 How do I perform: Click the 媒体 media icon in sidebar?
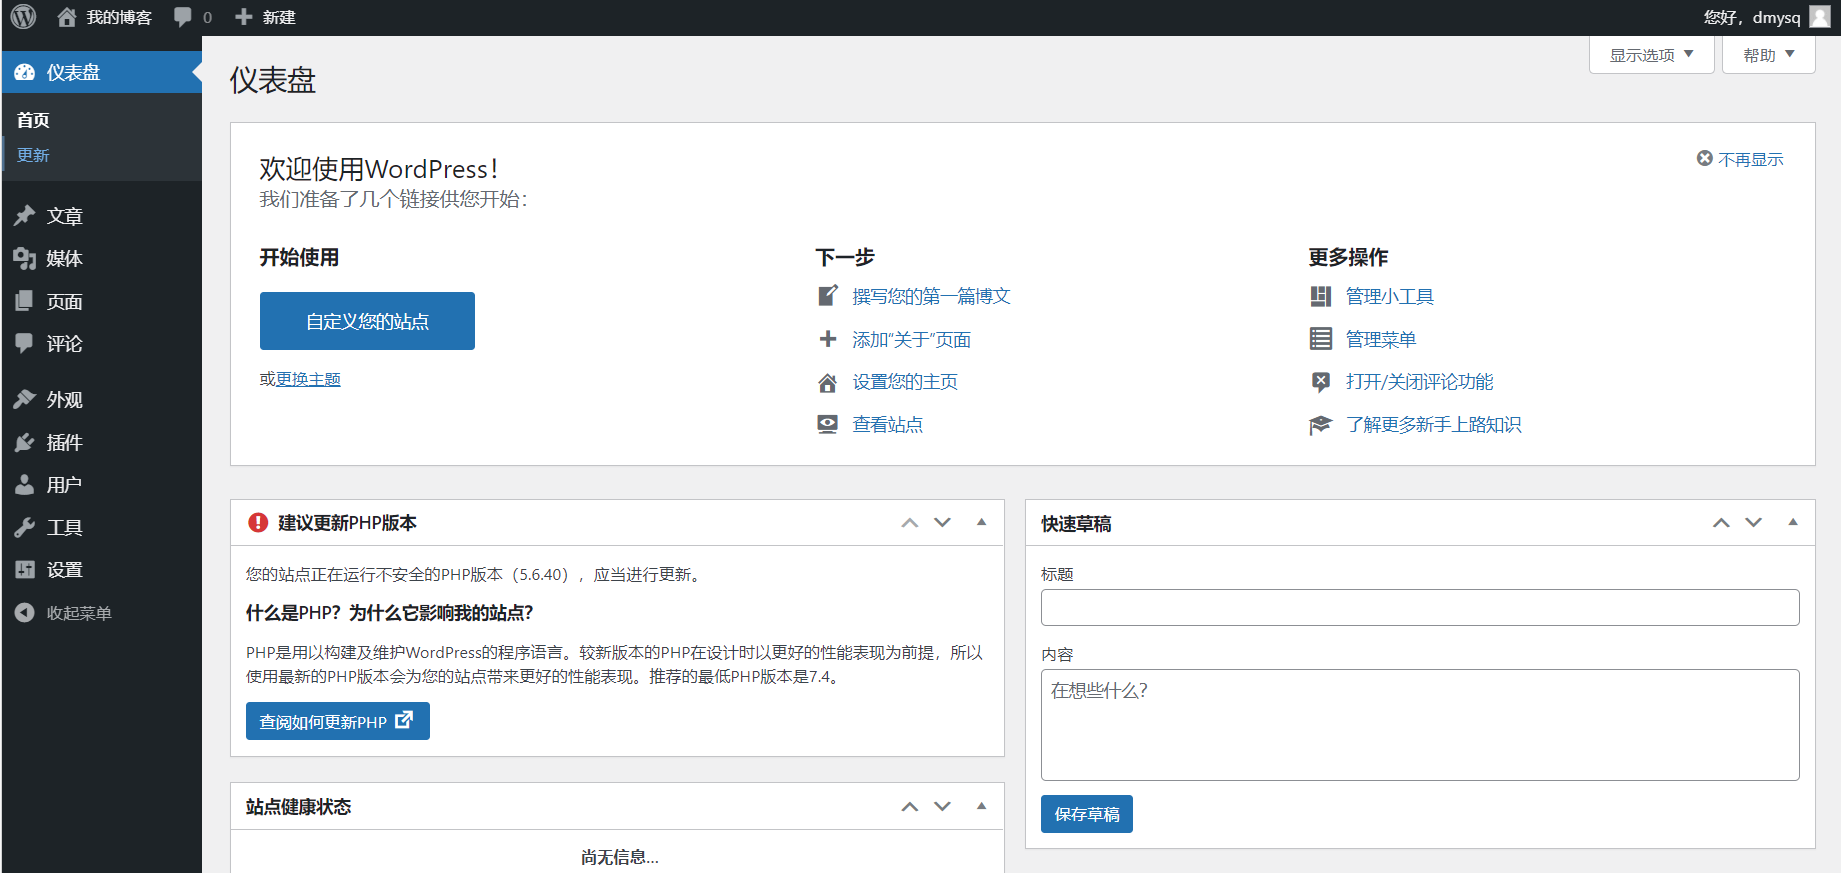[x=25, y=258]
